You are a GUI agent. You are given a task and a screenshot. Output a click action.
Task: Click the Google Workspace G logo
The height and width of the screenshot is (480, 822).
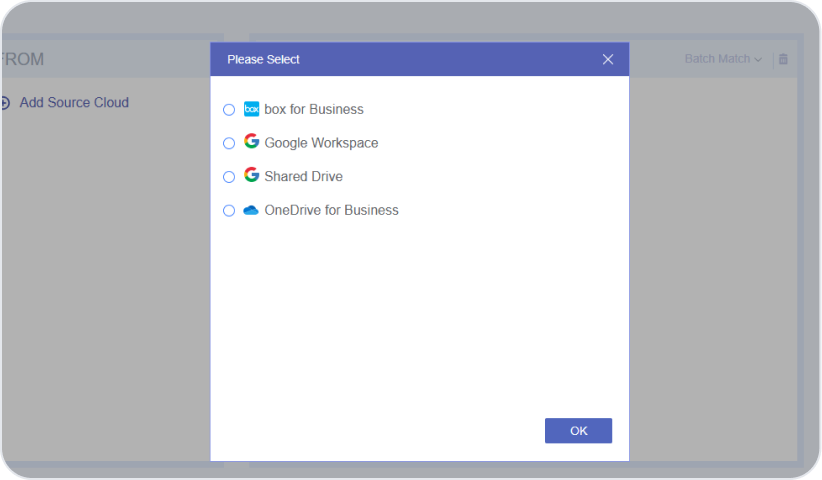(x=252, y=141)
